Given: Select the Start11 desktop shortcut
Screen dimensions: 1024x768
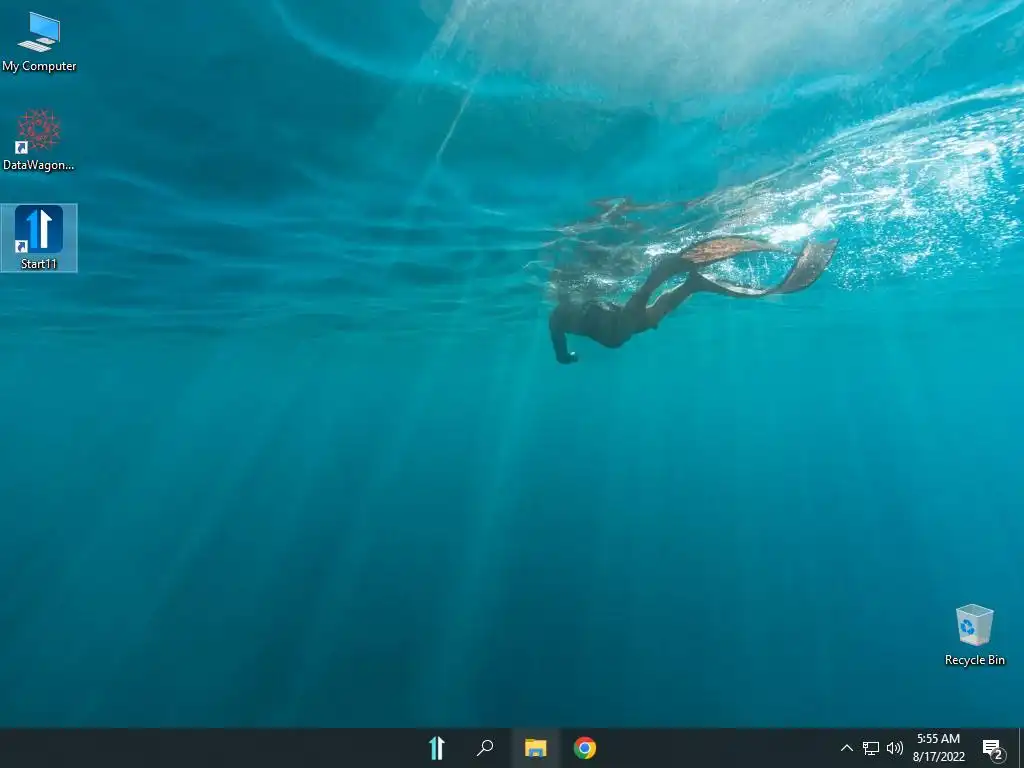Looking at the screenshot, I should [39, 238].
